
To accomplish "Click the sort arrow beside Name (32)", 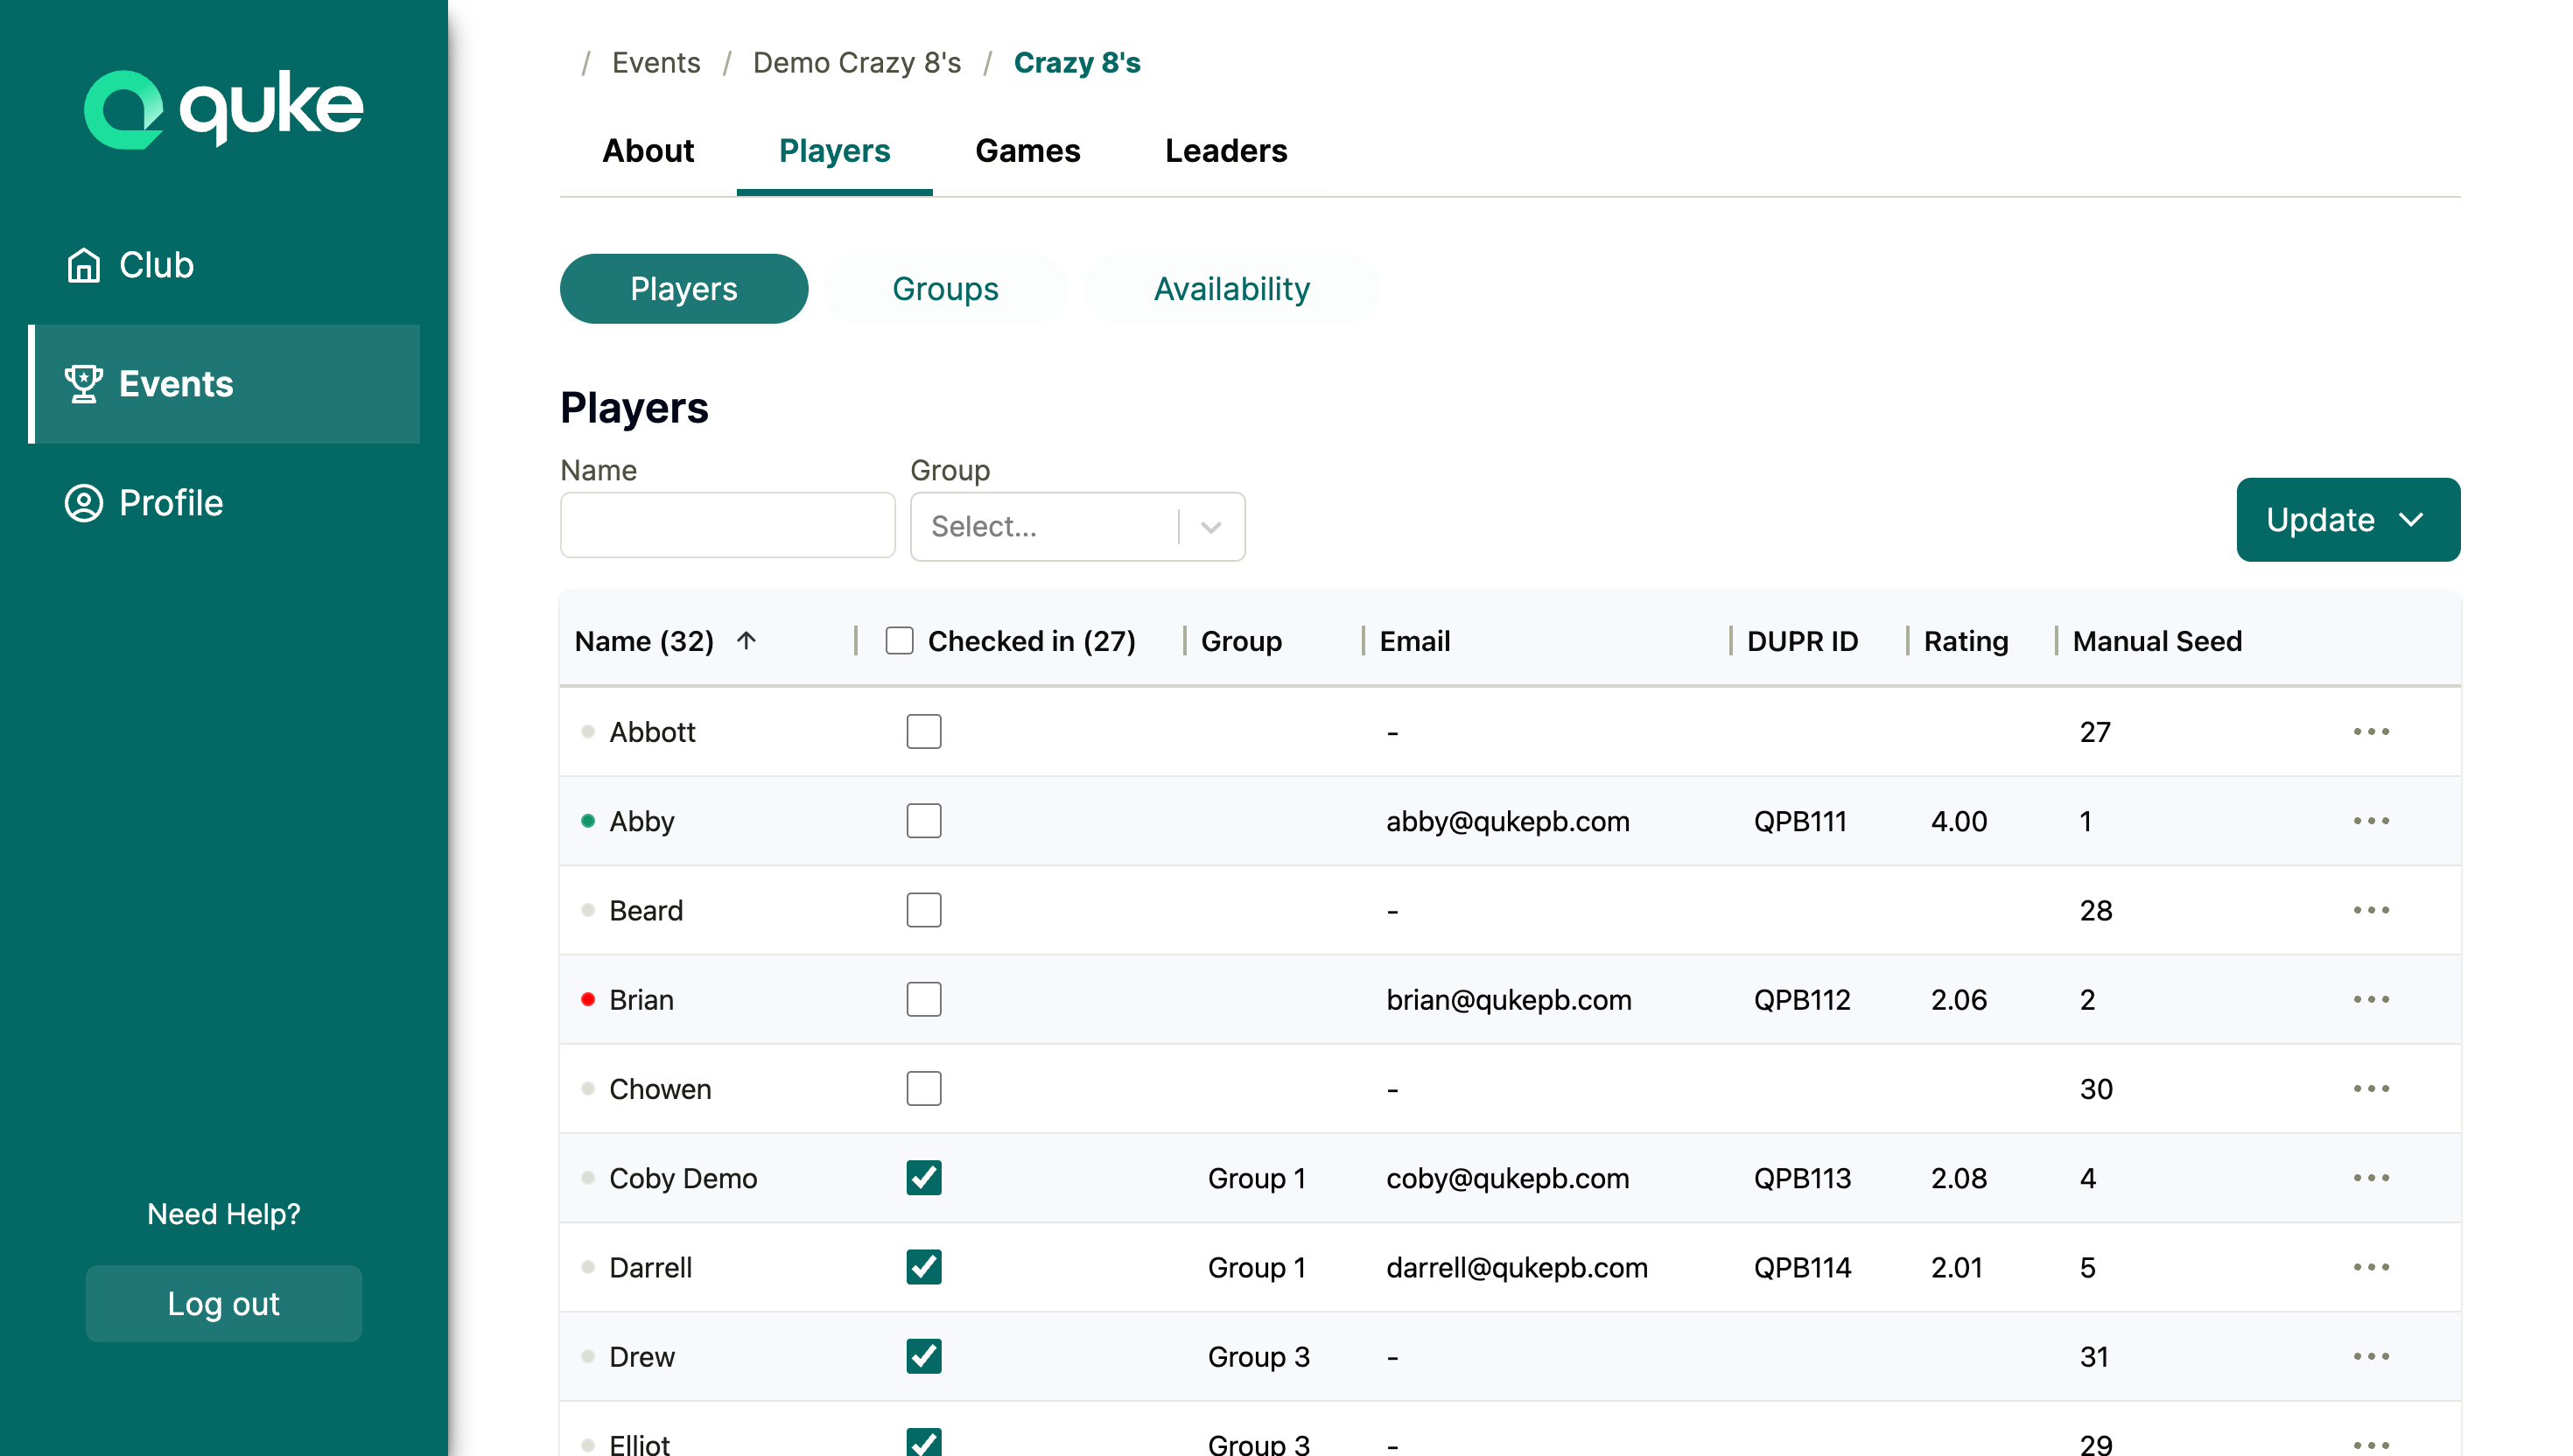I will click(746, 641).
